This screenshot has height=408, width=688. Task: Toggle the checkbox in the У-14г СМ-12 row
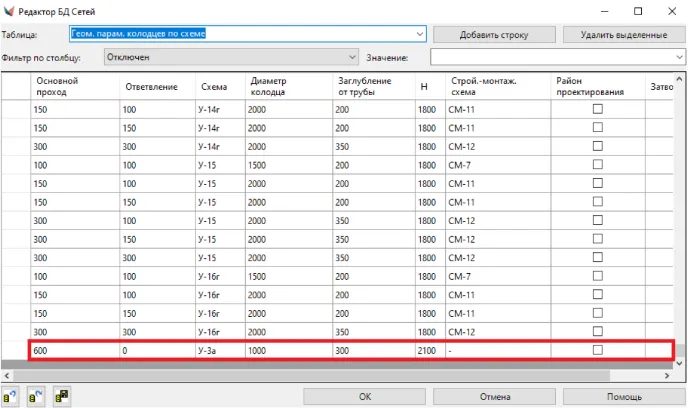click(x=598, y=146)
